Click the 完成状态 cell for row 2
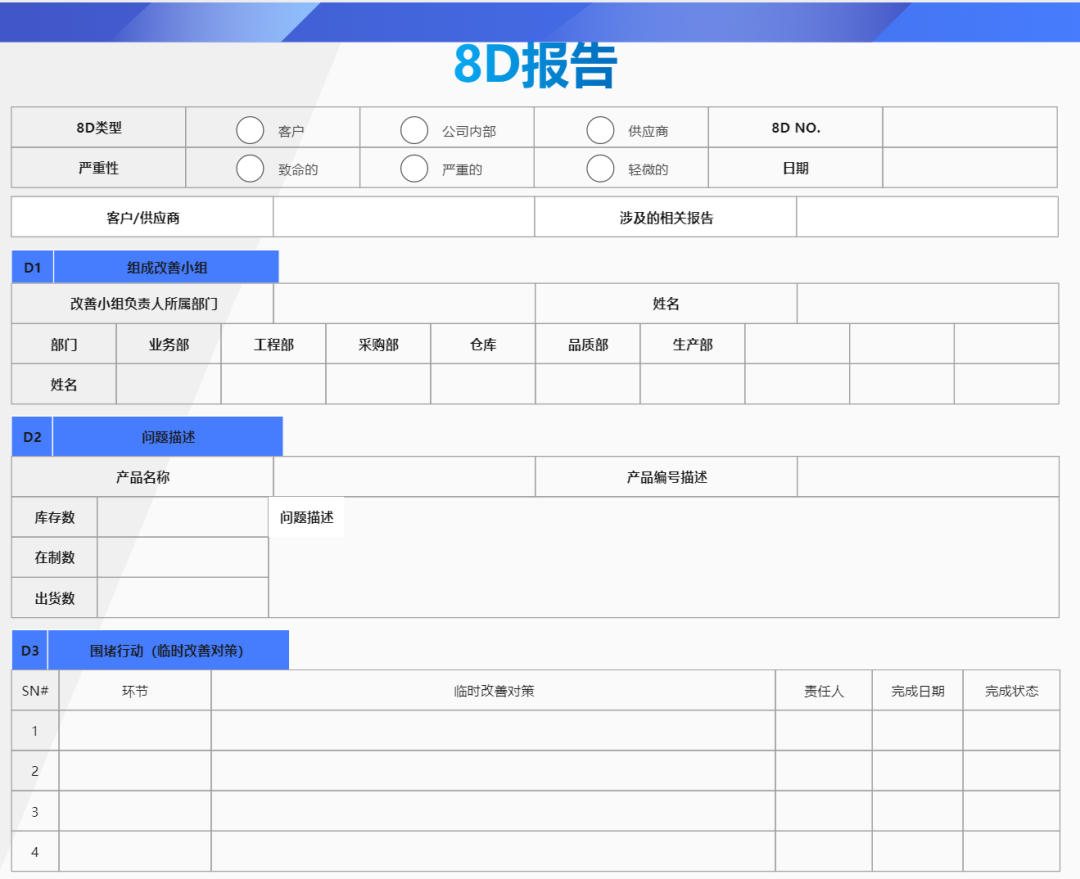Image resolution: width=1080 pixels, height=879 pixels. (x=1011, y=771)
